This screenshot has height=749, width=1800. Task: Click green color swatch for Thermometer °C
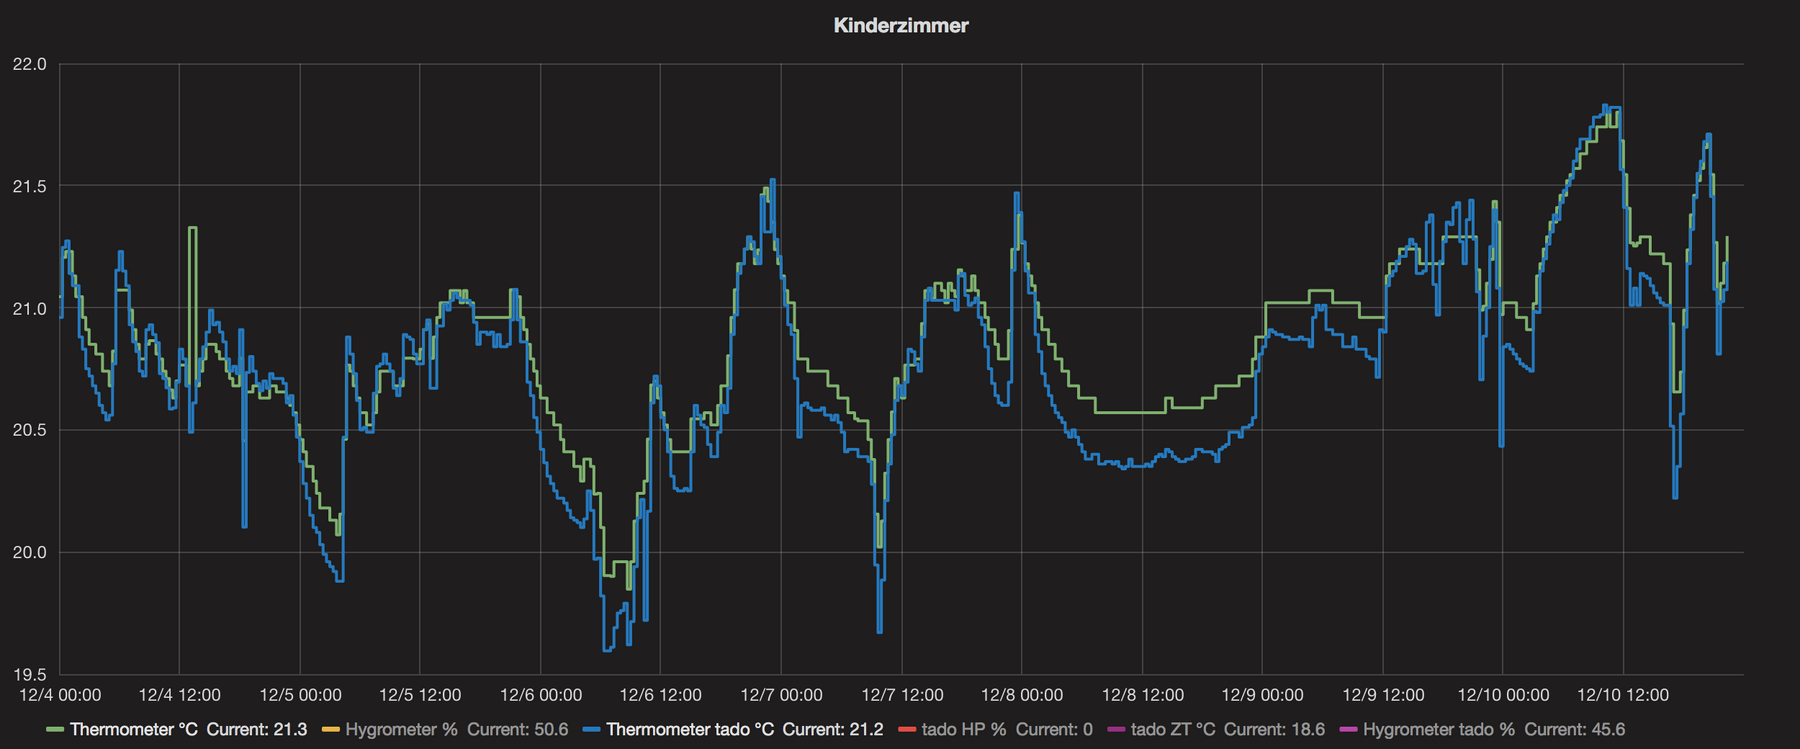[55, 730]
